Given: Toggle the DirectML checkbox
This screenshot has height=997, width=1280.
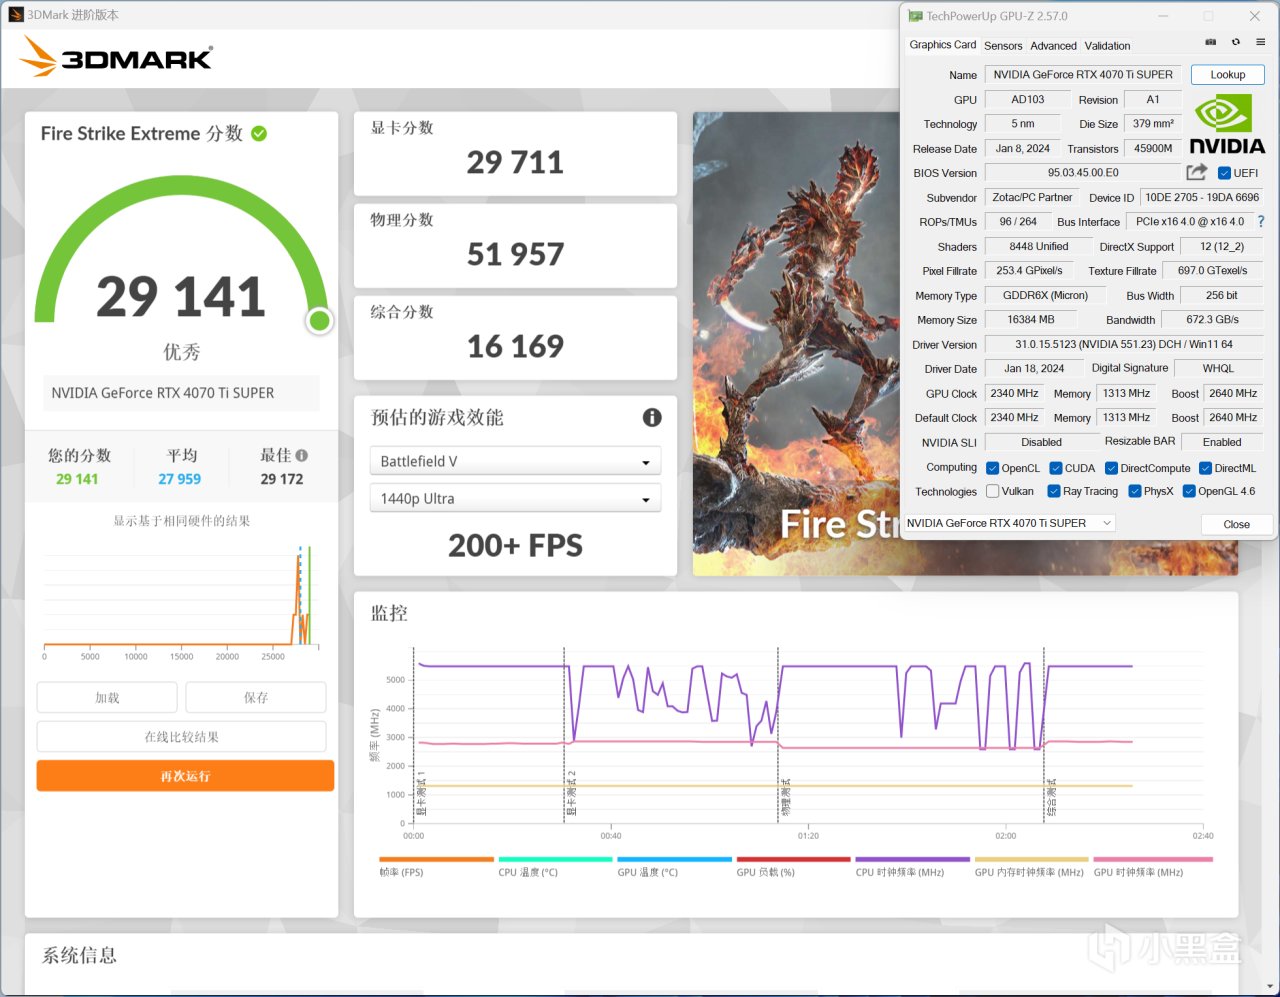Looking at the screenshot, I should tap(1206, 468).
